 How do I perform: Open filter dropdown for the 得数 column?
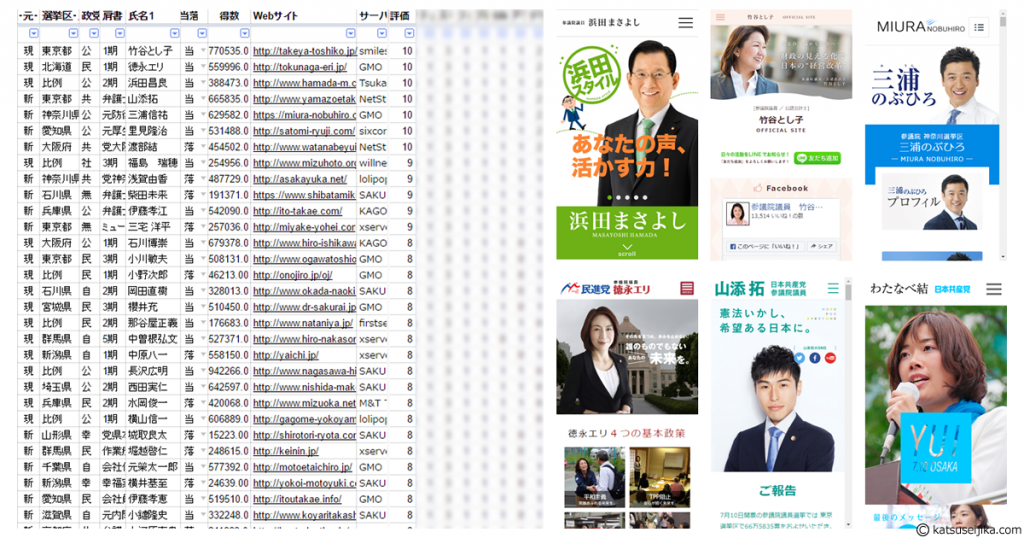(x=244, y=33)
